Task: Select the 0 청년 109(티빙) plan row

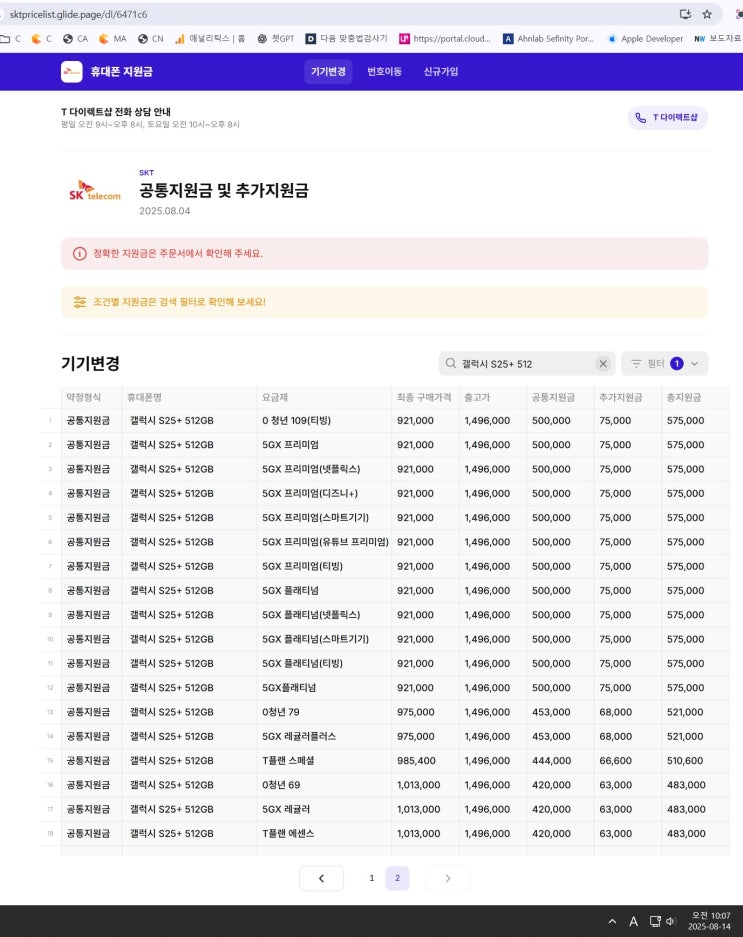Action: coord(386,421)
